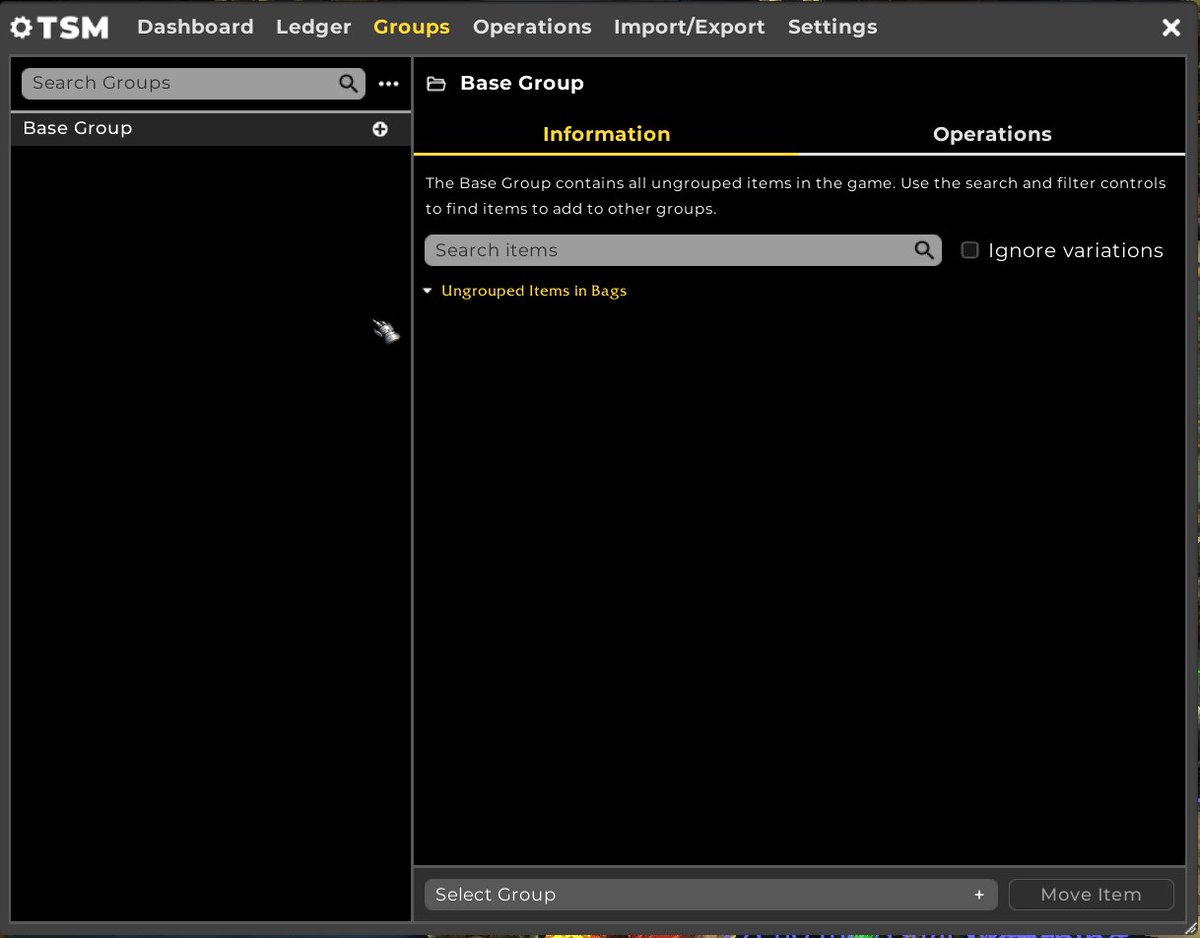The width and height of the screenshot is (1200, 938).
Task: Click the TSM gear logo icon
Action: click(21, 28)
